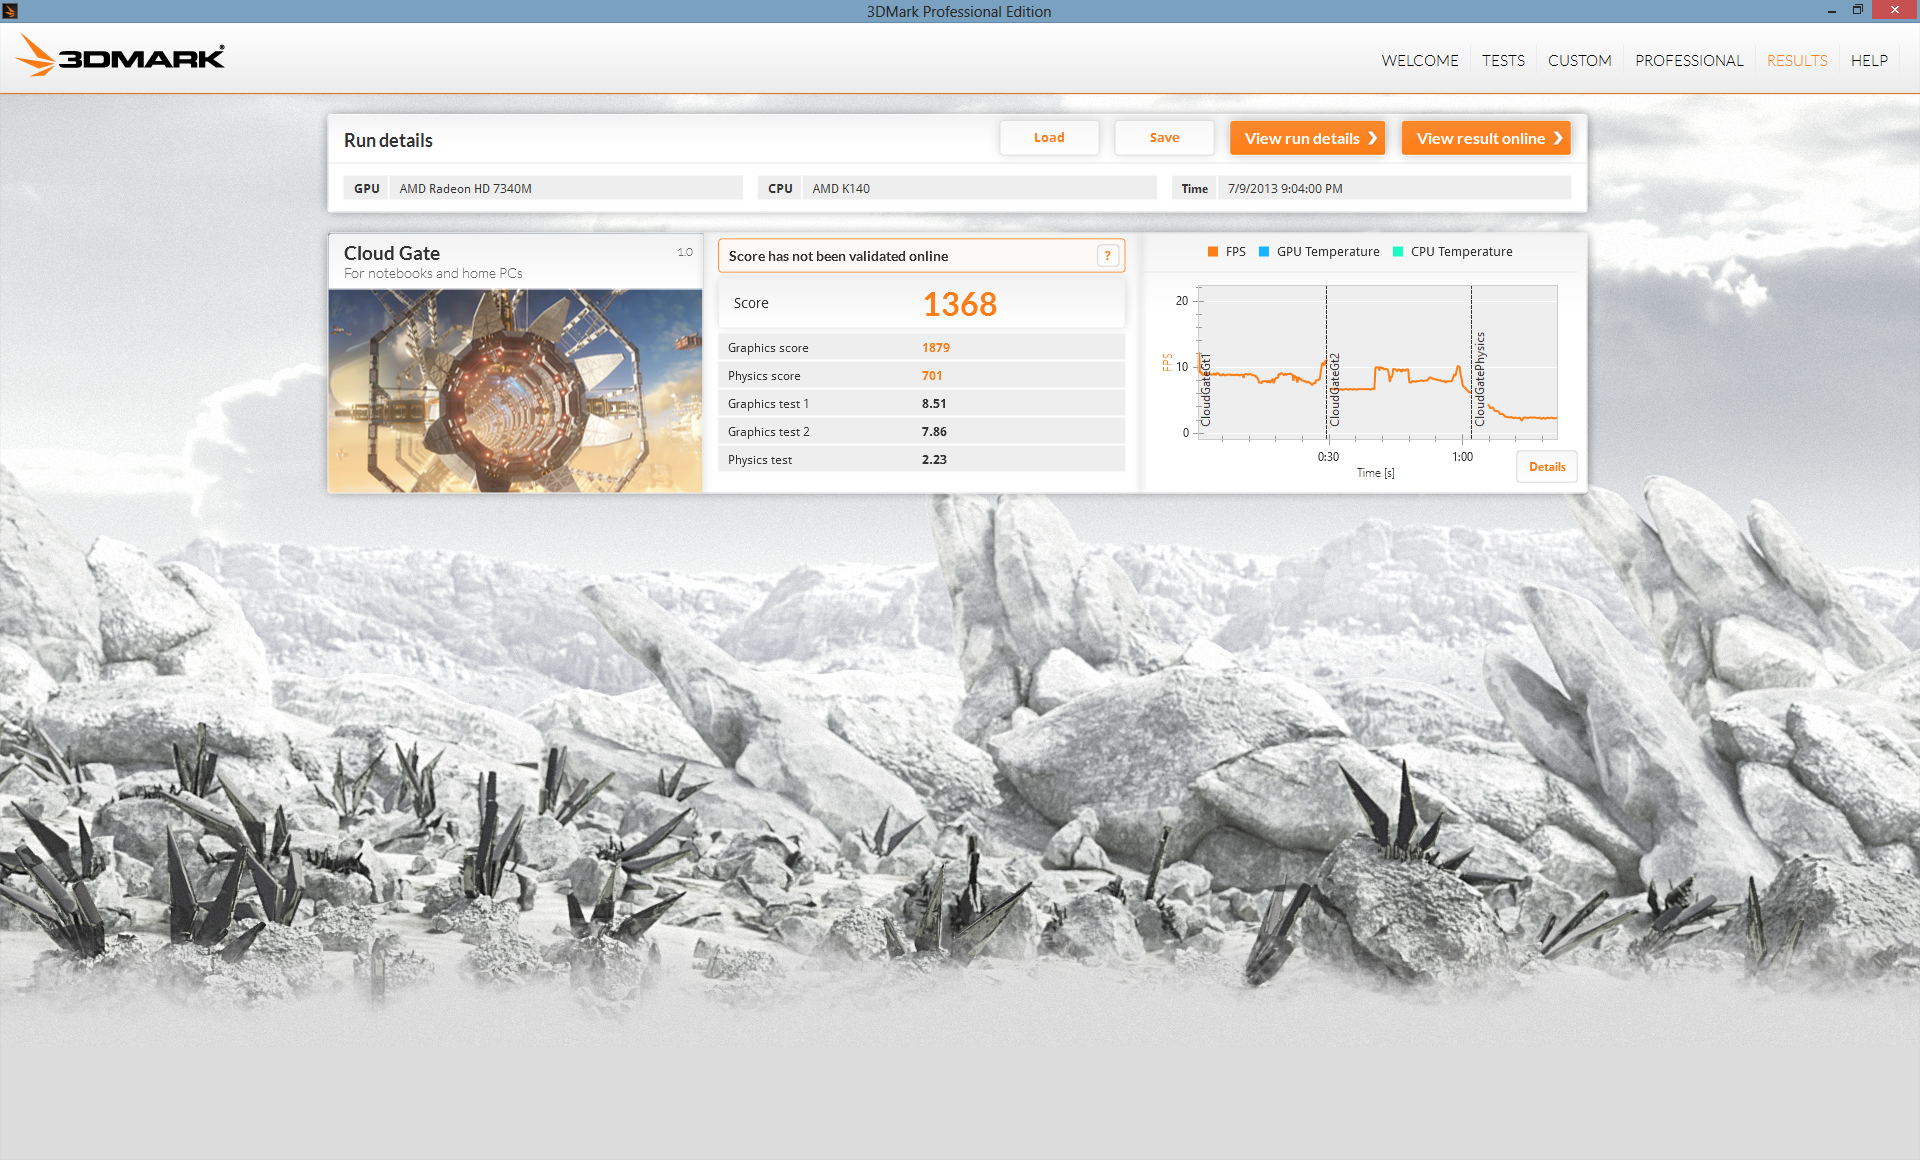The width and height of the screenshot is (1920, 1160).
Task: Click the Graphics test 2 value 7.86
Action: 934,432
